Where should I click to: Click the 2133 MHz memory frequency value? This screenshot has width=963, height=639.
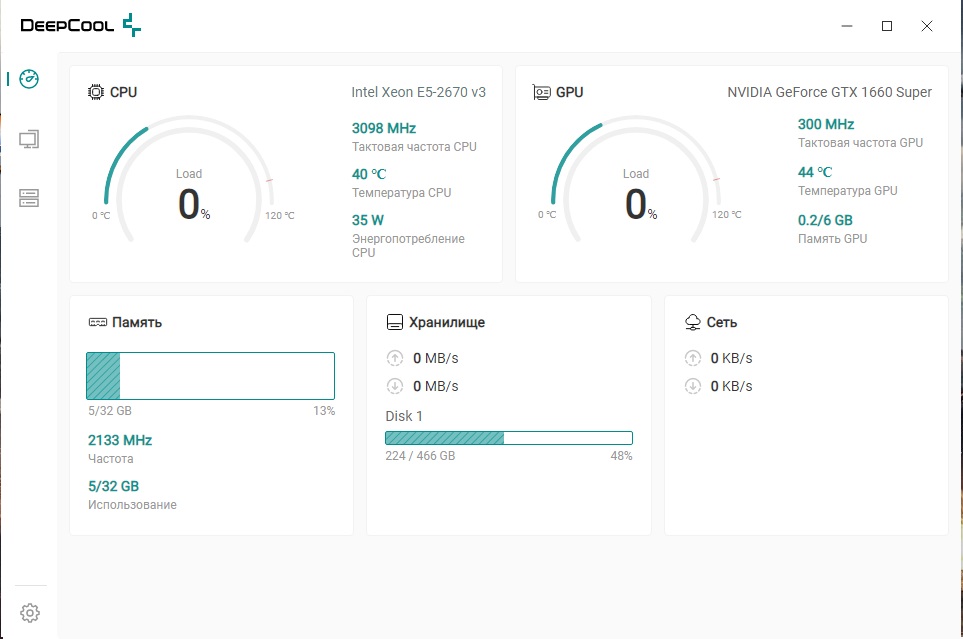pyautogui.click(x=120, y=440)
